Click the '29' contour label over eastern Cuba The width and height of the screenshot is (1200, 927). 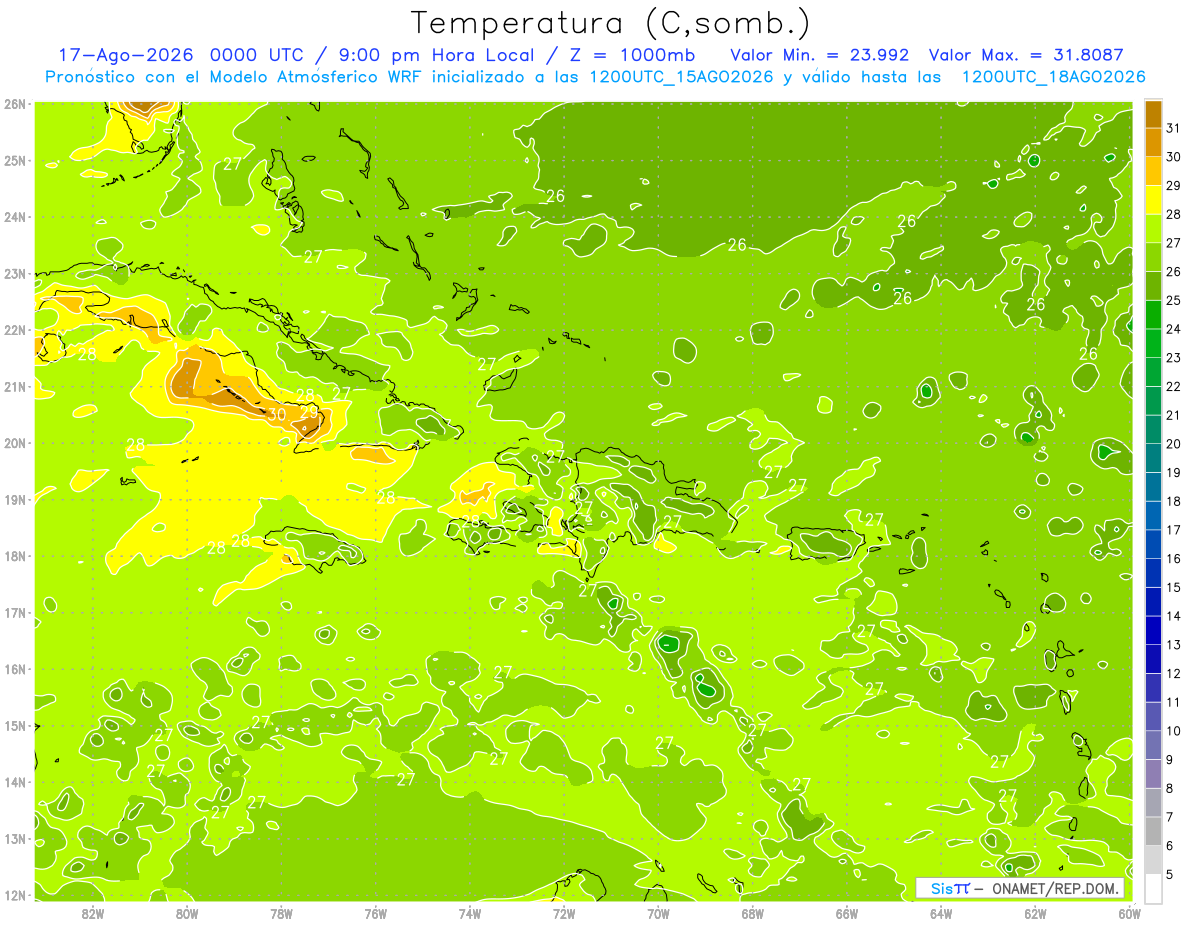(309, 411)
